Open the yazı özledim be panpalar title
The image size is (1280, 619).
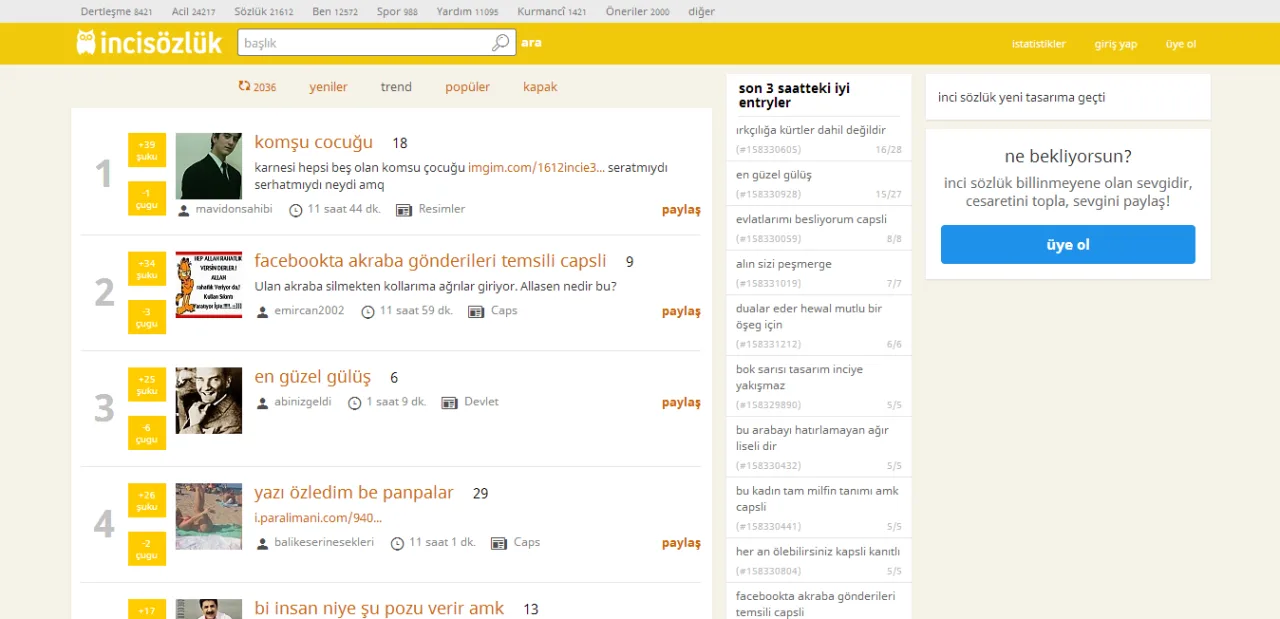tap(354, 492)
